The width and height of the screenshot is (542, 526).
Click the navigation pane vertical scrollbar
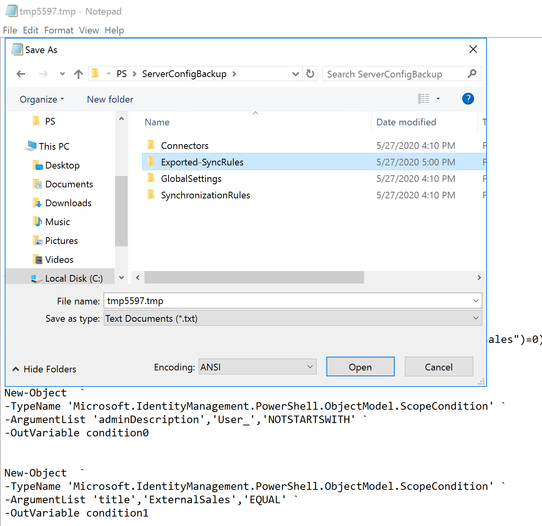coord(121,211)
